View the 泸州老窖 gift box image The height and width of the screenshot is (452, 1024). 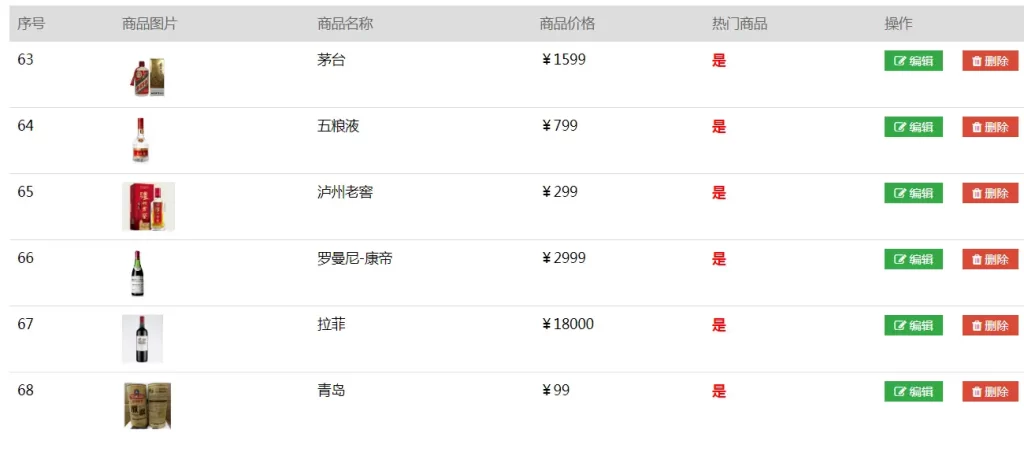point(148,206)
